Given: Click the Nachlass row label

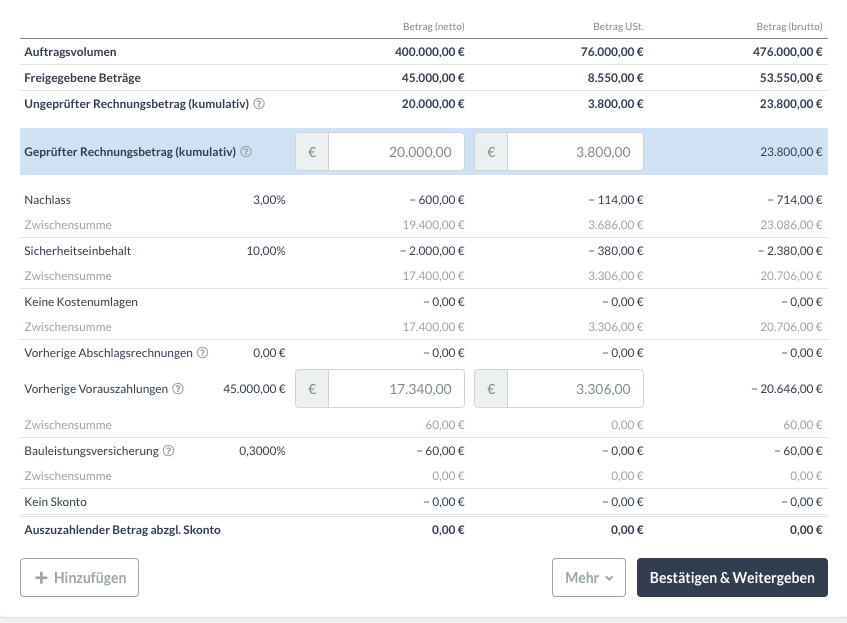Looking at the screenshot, I should pos(47,200).
